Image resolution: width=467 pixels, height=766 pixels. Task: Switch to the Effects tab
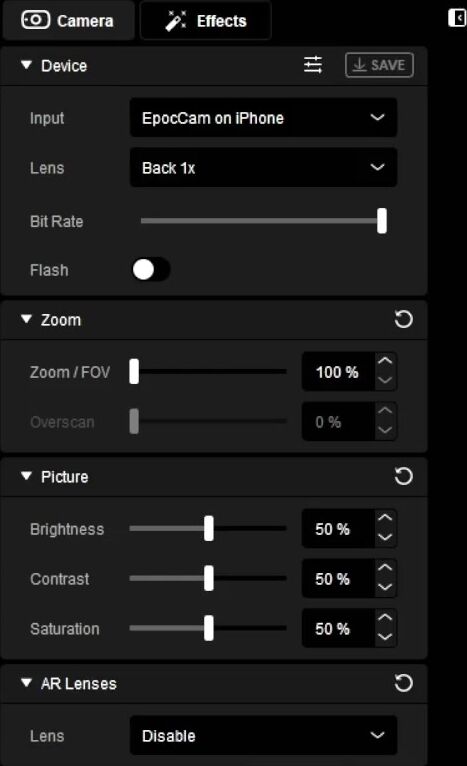click(x=206, y=21)
